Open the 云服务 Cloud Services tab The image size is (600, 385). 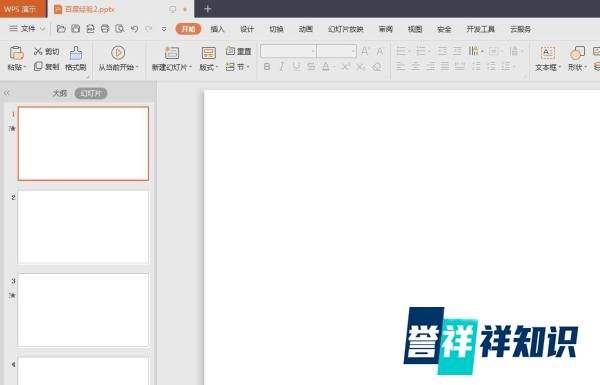click(520, 29)
